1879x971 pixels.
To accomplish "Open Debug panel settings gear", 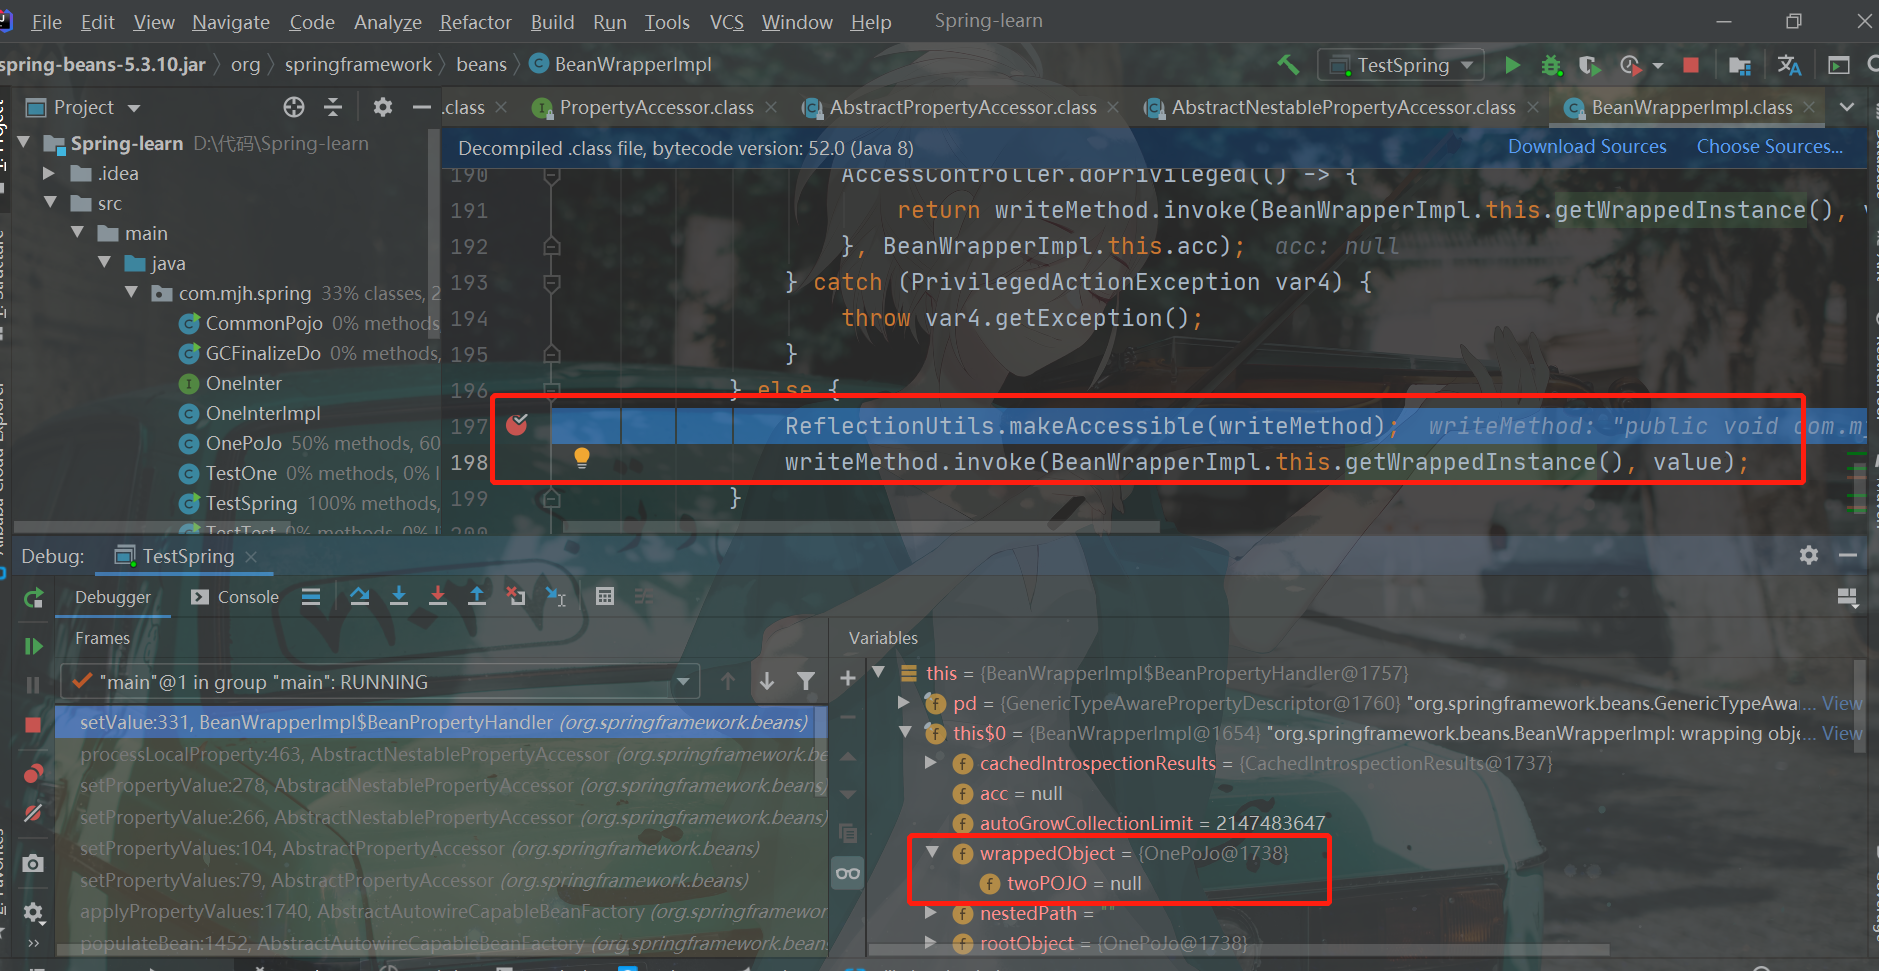I will [1809, 555].
